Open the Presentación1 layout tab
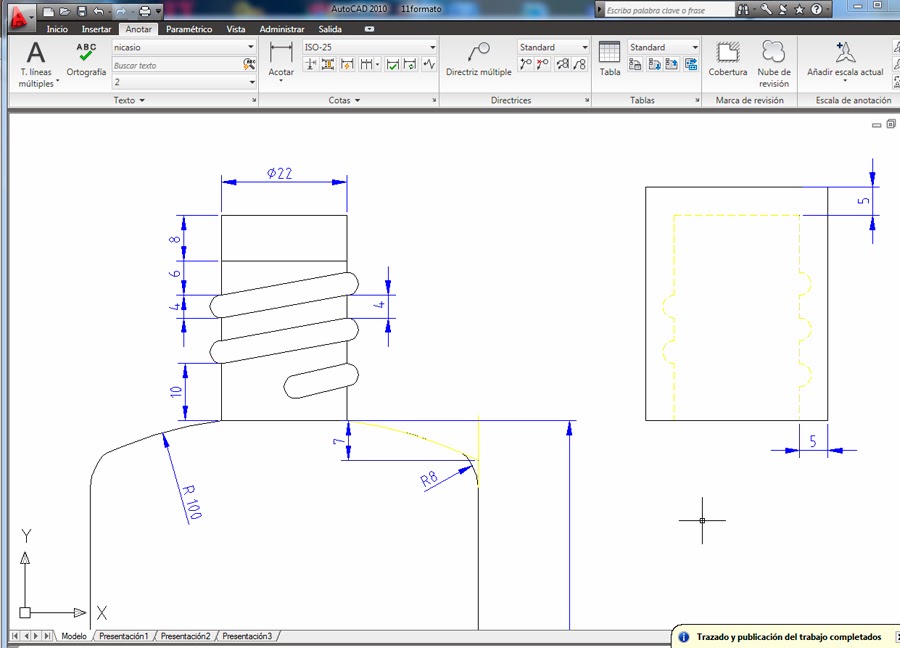Image resolution: width=900 pixels, height=648 pixels. coord(123,636)
